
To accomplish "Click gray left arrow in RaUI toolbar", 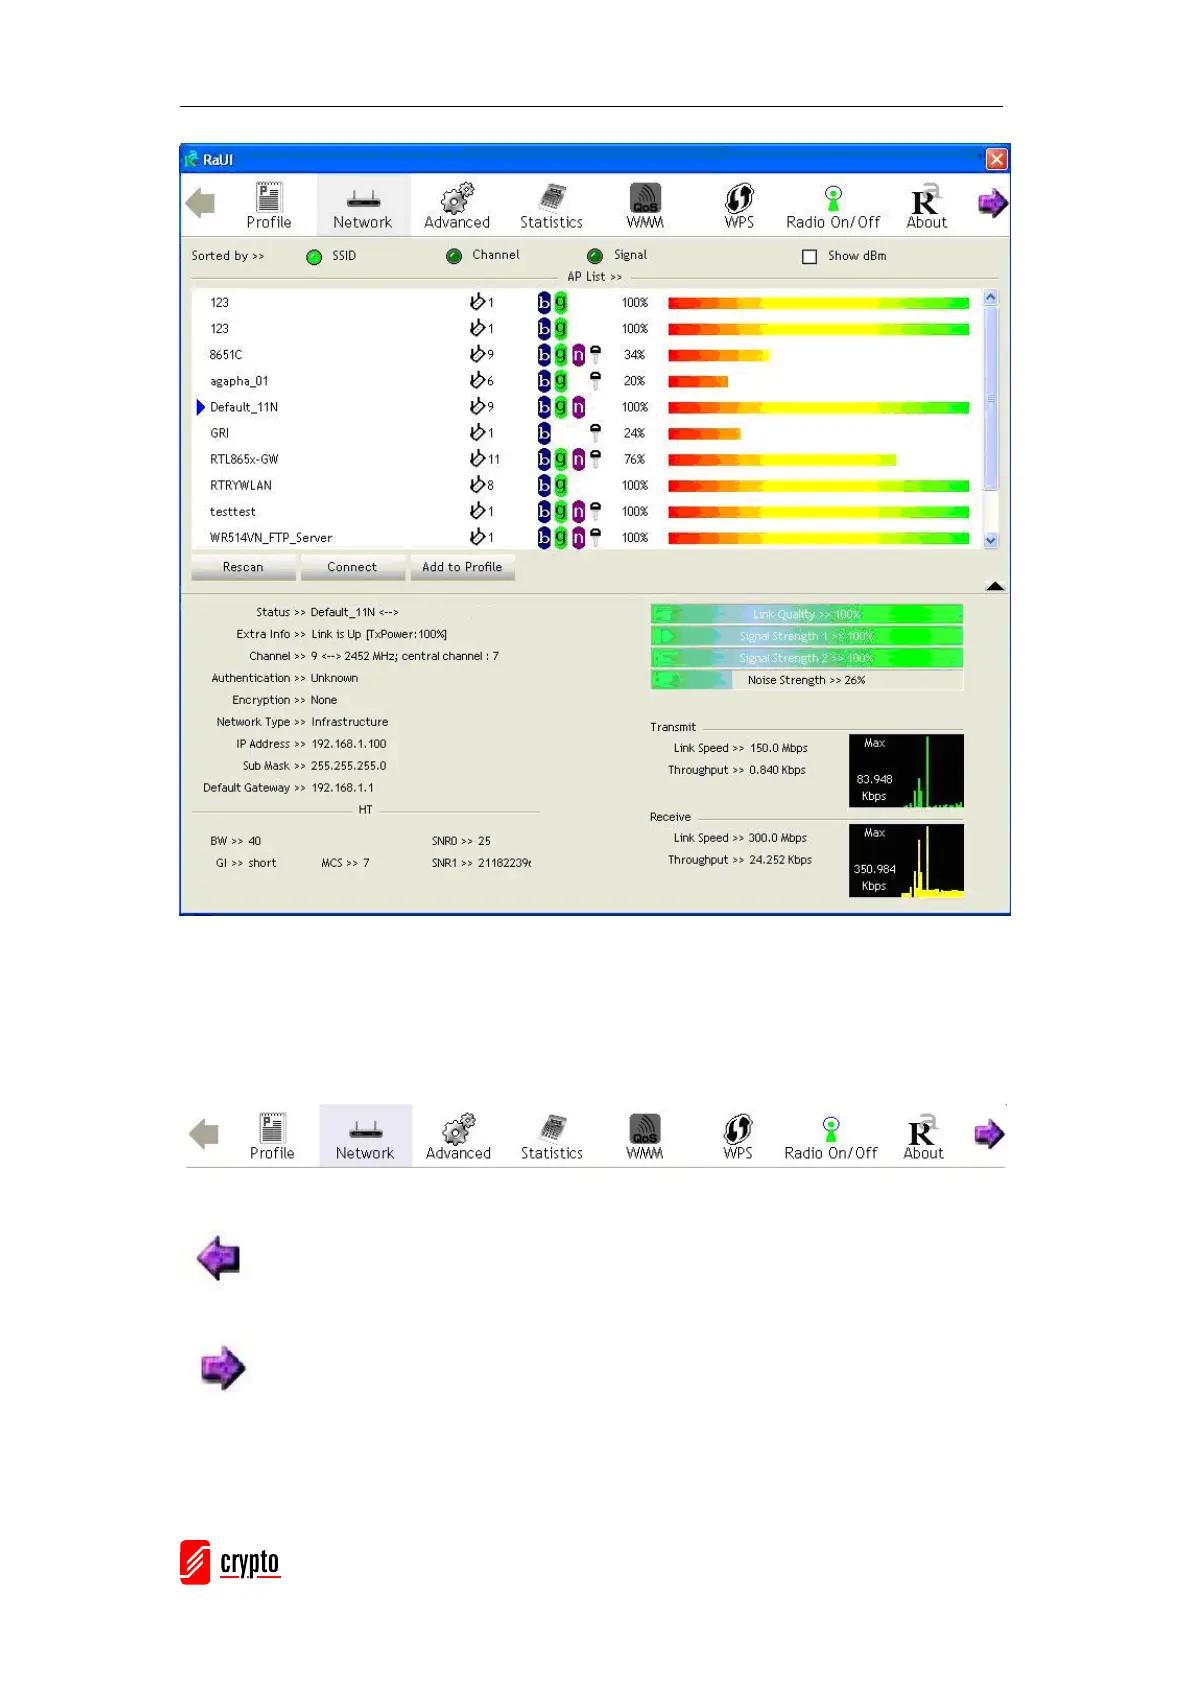I will pos(201,203).
